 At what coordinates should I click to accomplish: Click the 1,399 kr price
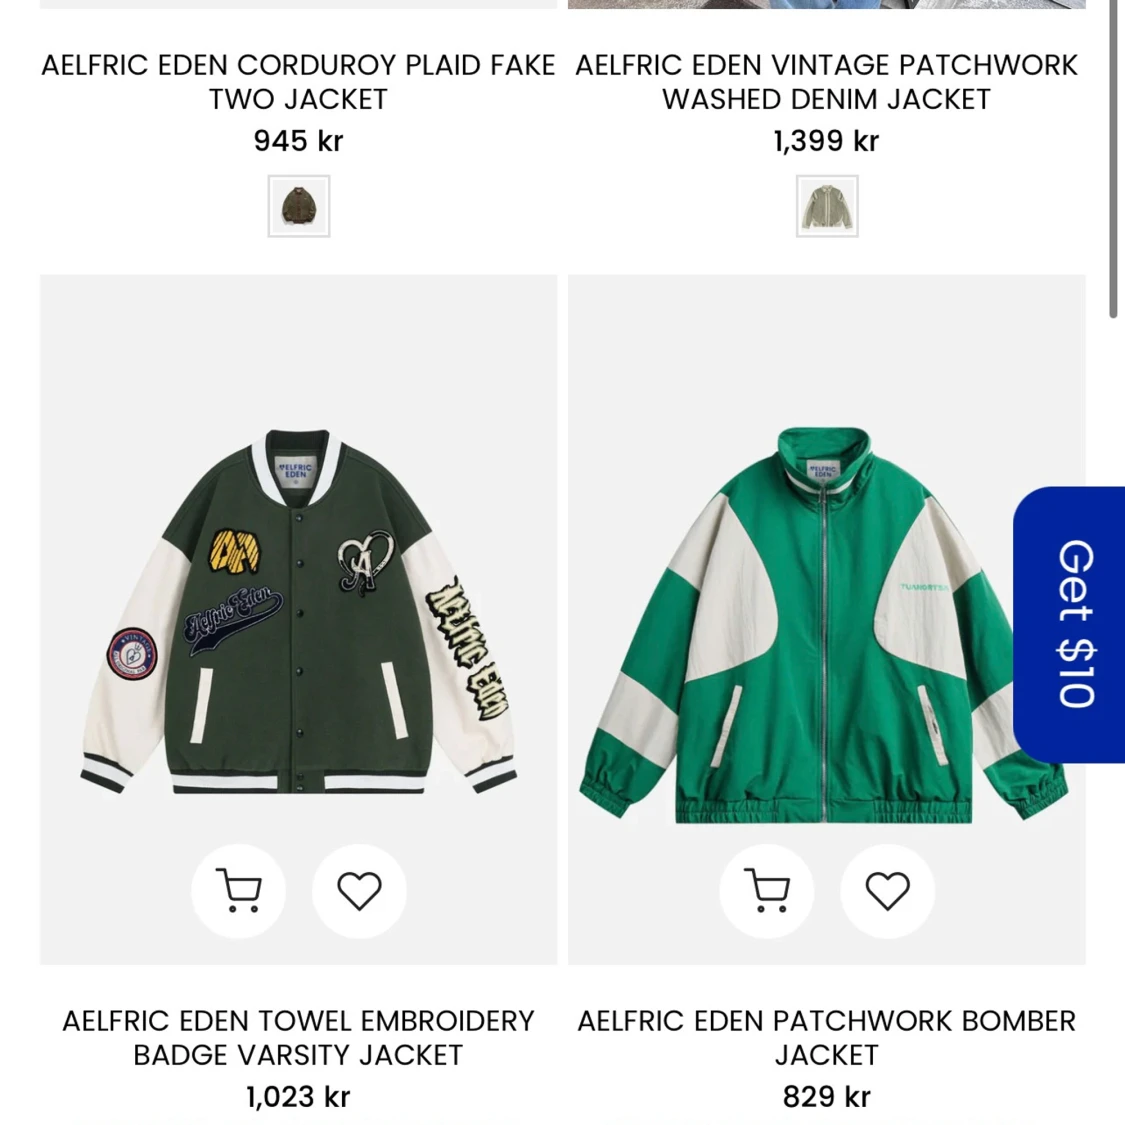tap(827, 141)
